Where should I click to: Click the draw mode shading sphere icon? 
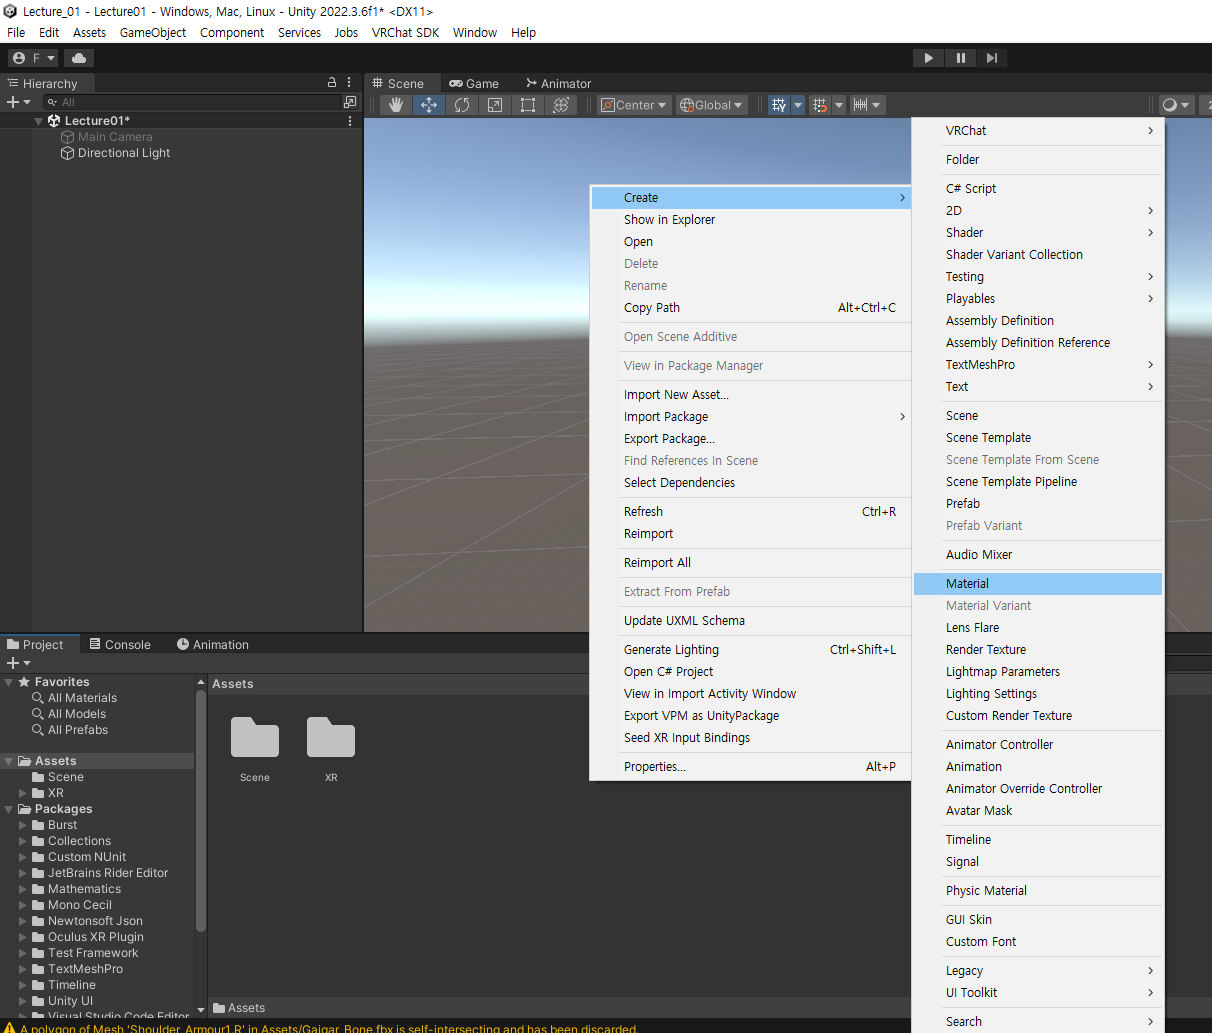coord(1169,105)
